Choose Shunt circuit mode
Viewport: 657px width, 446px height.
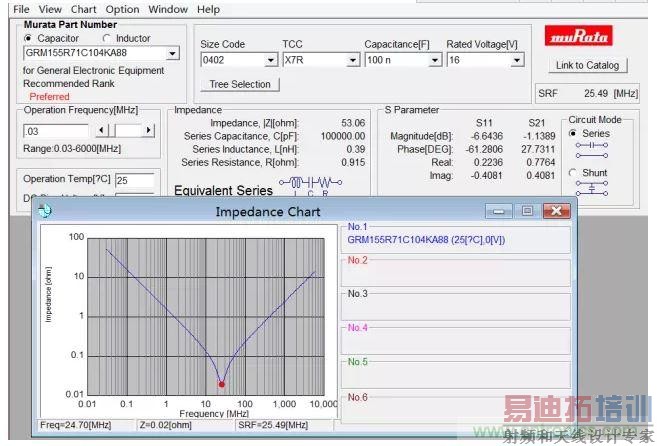point(573,173)
